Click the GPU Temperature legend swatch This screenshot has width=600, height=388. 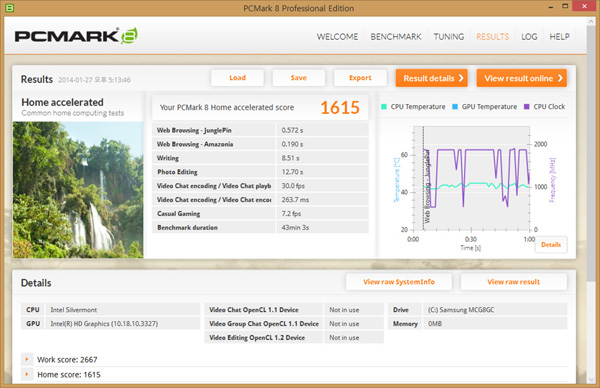click(x=455, y=107)
